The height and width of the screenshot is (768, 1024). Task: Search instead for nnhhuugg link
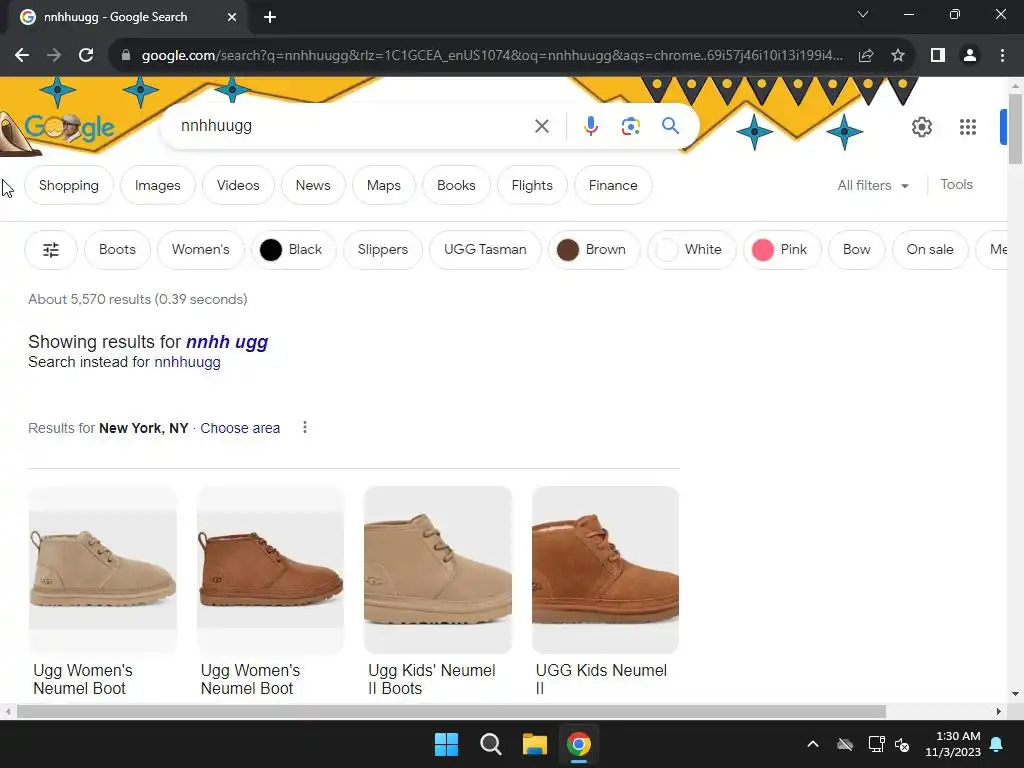[187, 362]
